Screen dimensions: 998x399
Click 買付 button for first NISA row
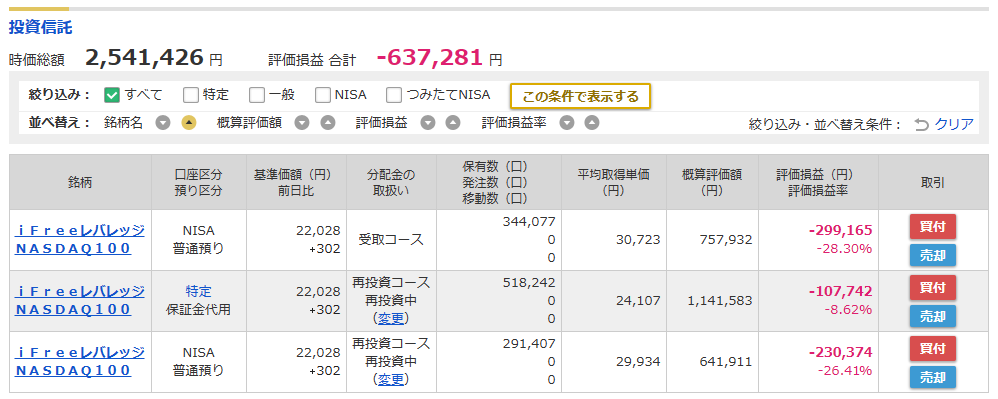[932, 227]
